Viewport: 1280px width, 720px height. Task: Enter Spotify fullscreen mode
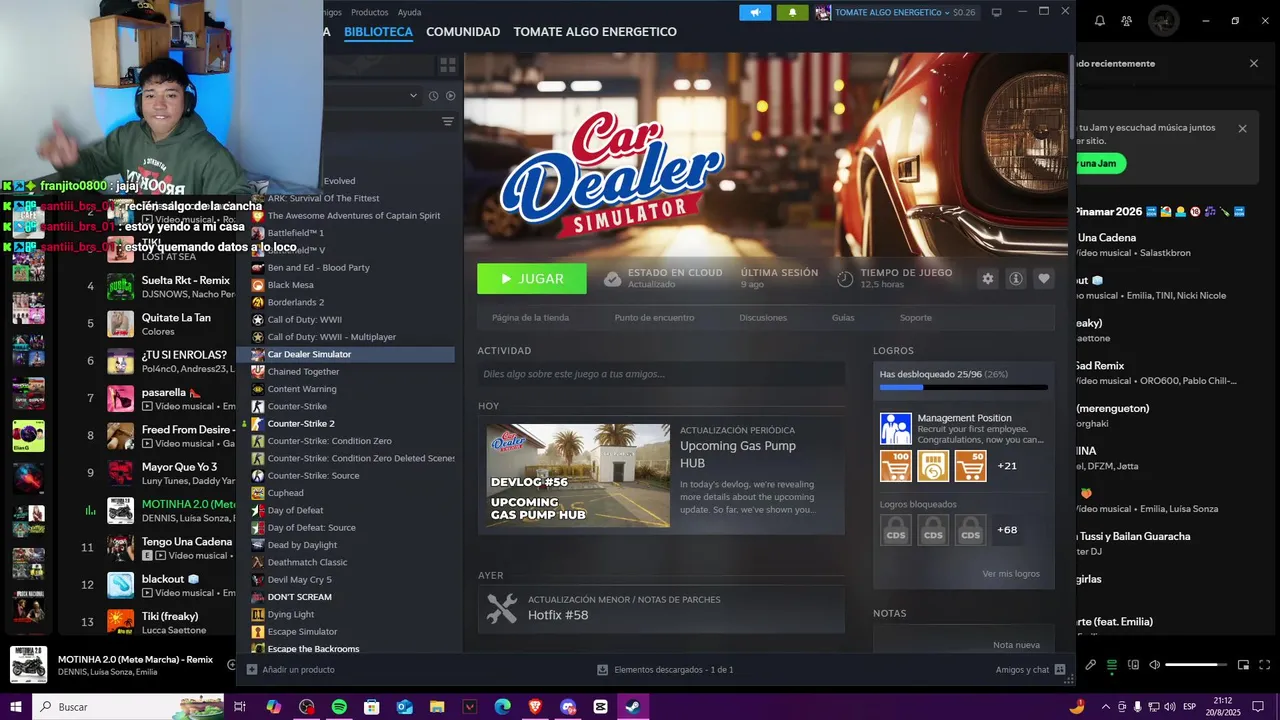pyautogui.click(x=1264, y=665)
